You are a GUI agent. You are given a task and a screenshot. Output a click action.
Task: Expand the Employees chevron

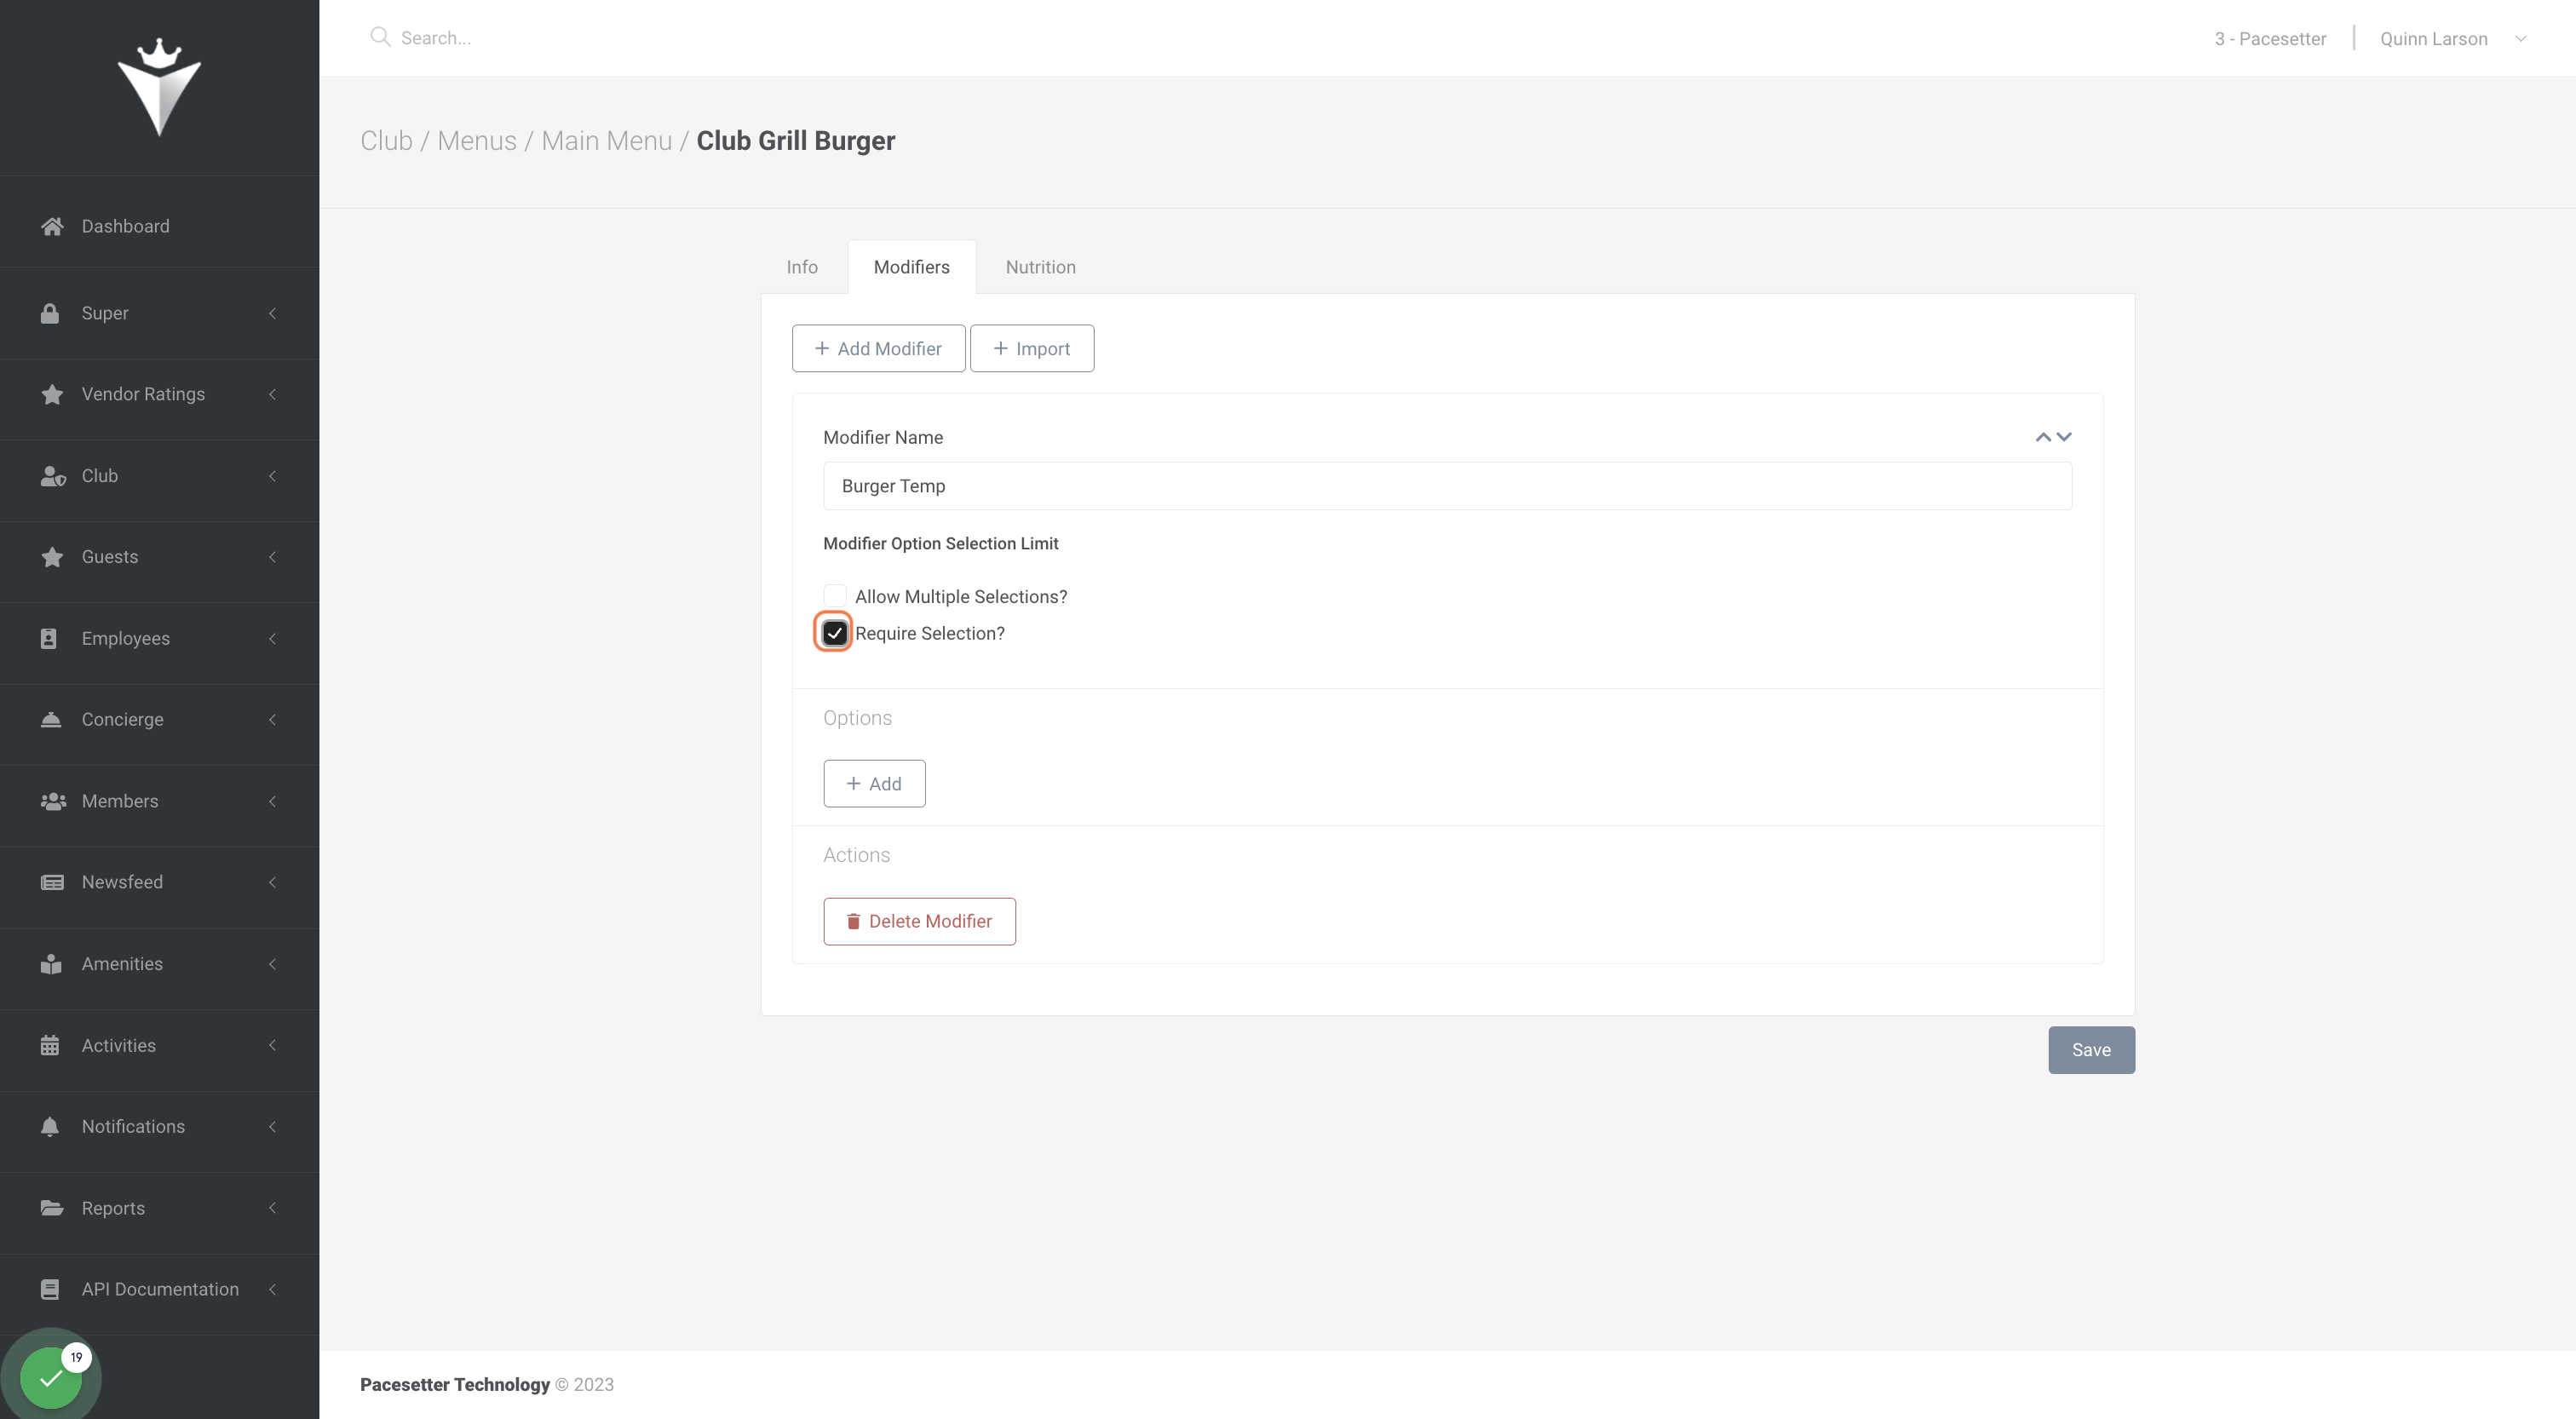[272, 638]
